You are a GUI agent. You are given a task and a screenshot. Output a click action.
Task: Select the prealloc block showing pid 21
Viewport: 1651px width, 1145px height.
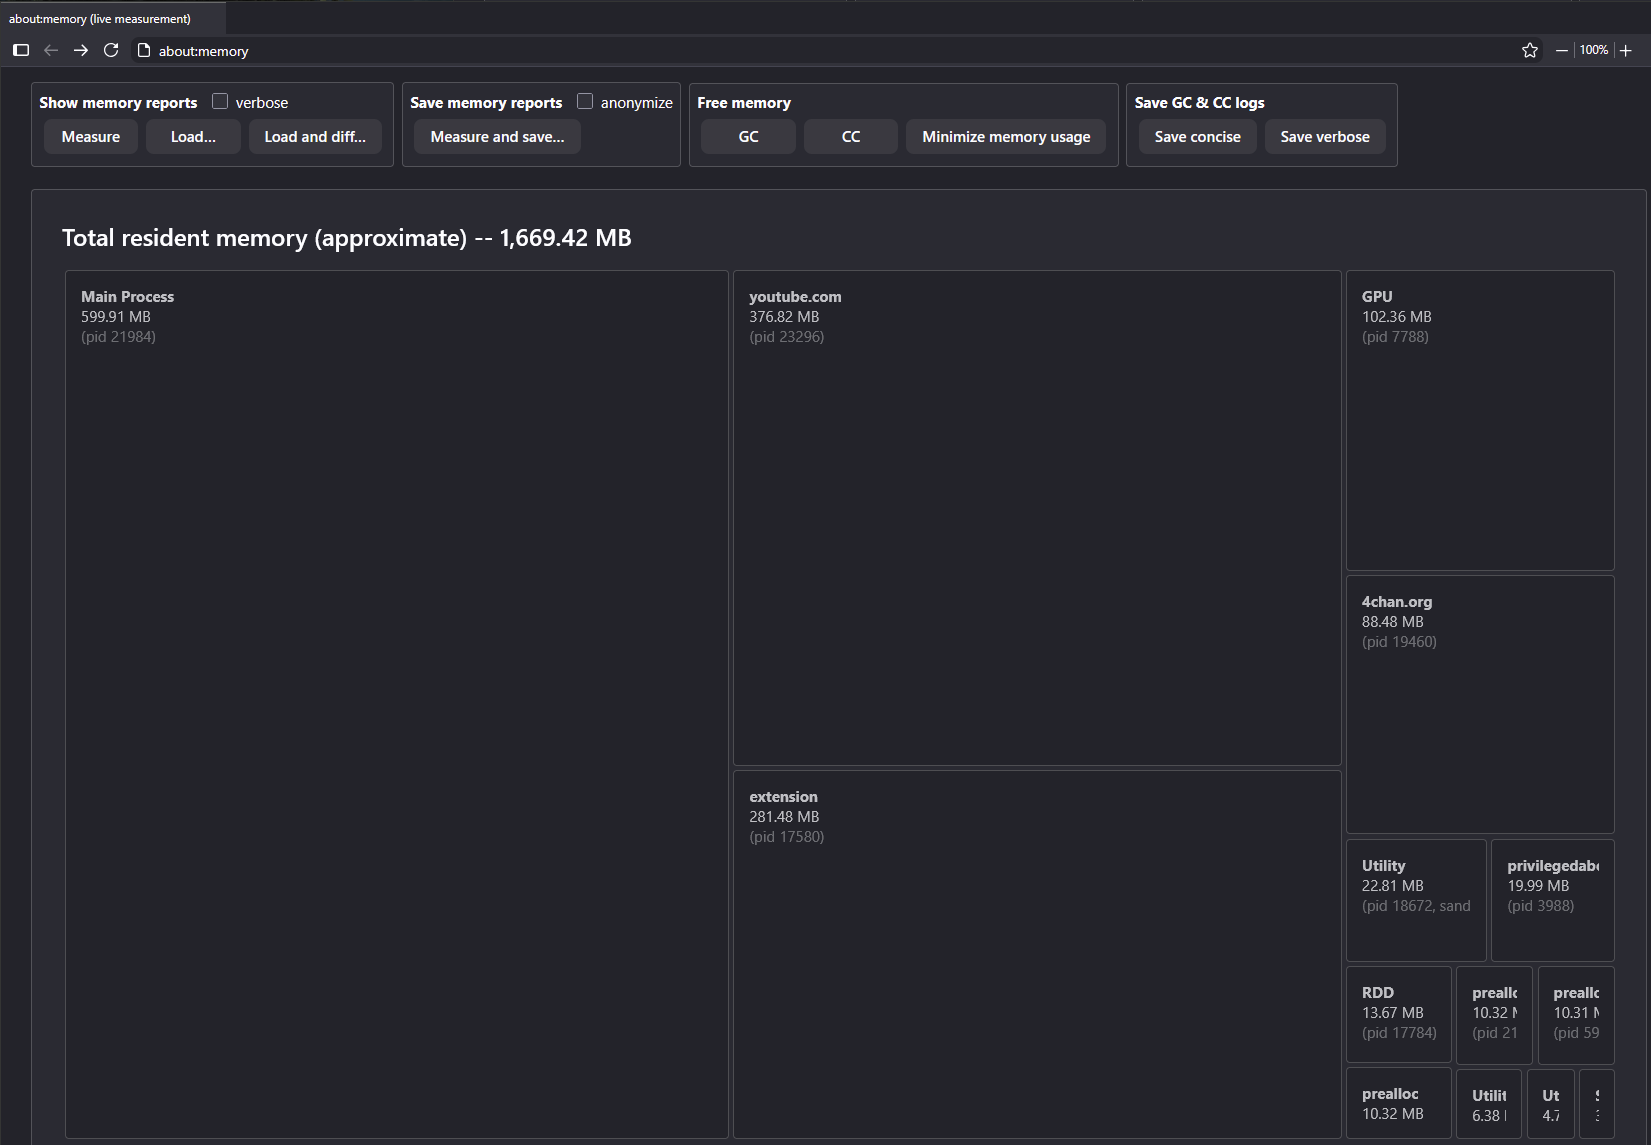(x=1494, y=1014)
